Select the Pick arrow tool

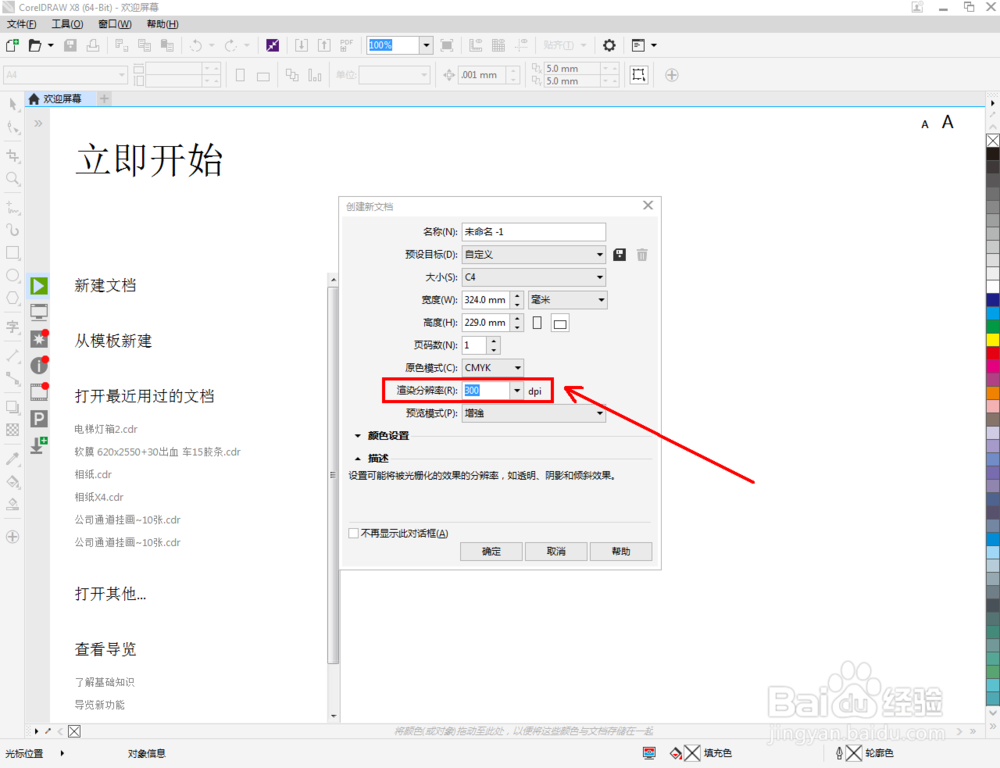coord(13,104)
